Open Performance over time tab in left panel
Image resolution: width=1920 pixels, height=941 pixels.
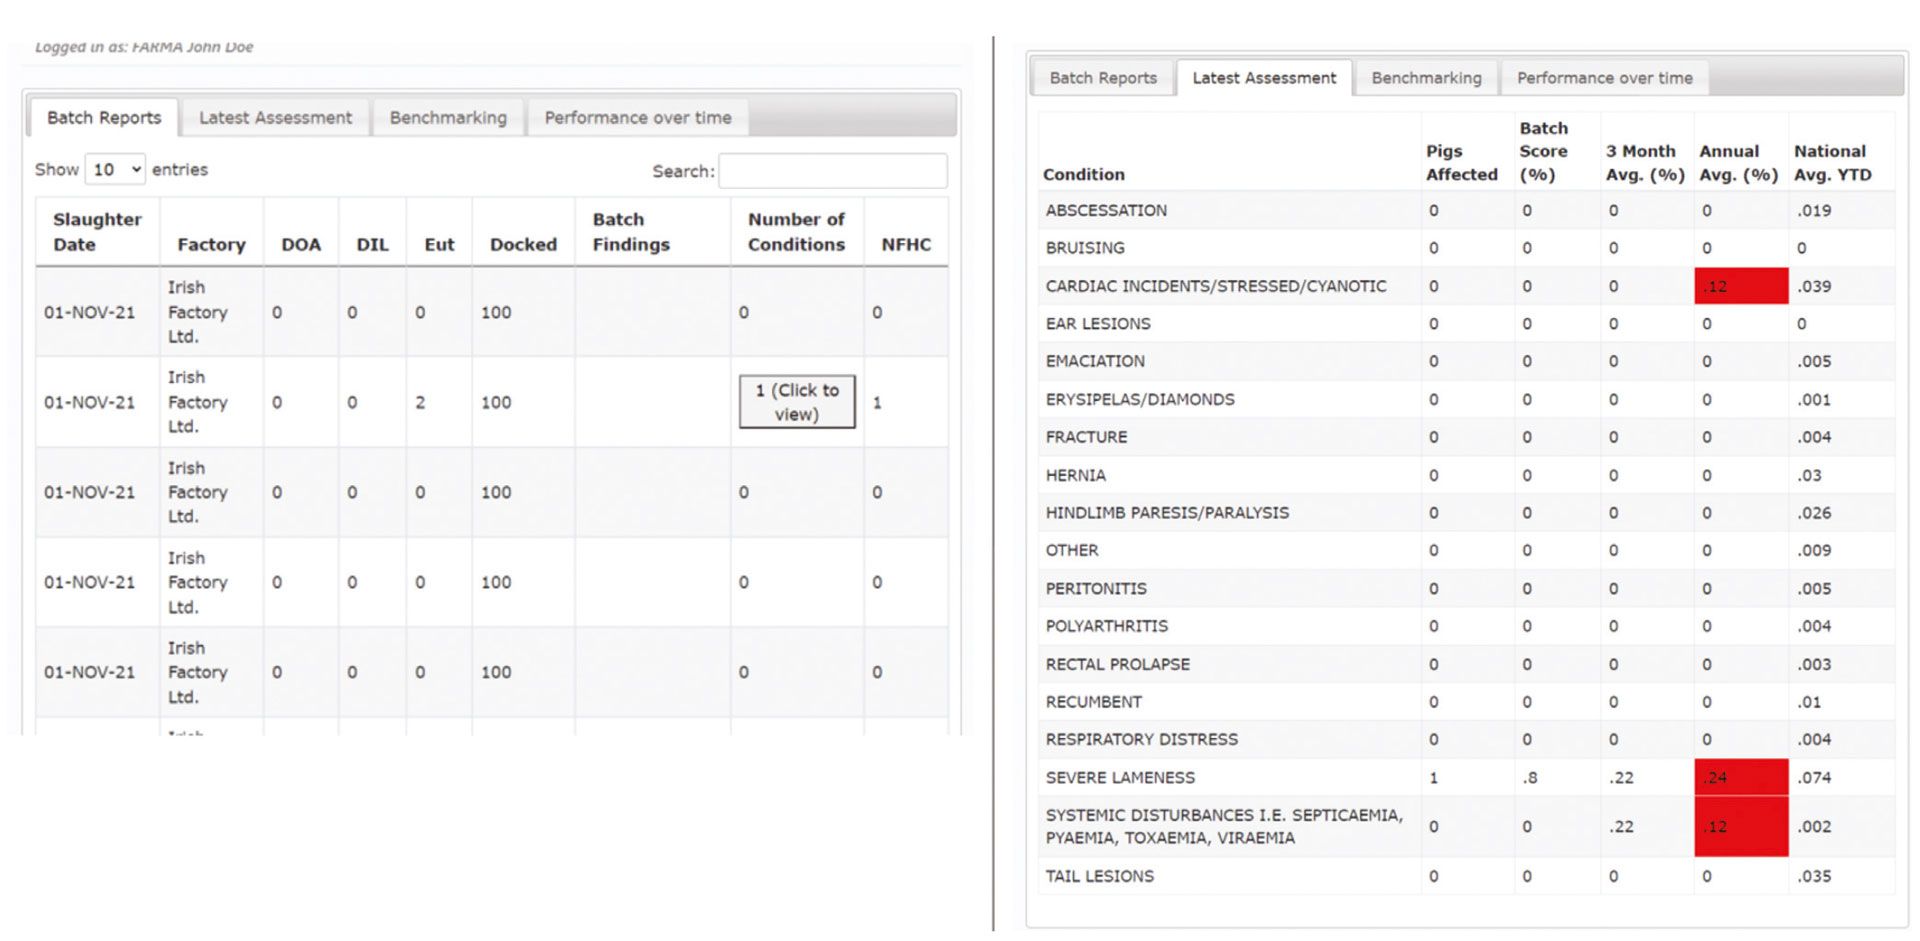638,118
